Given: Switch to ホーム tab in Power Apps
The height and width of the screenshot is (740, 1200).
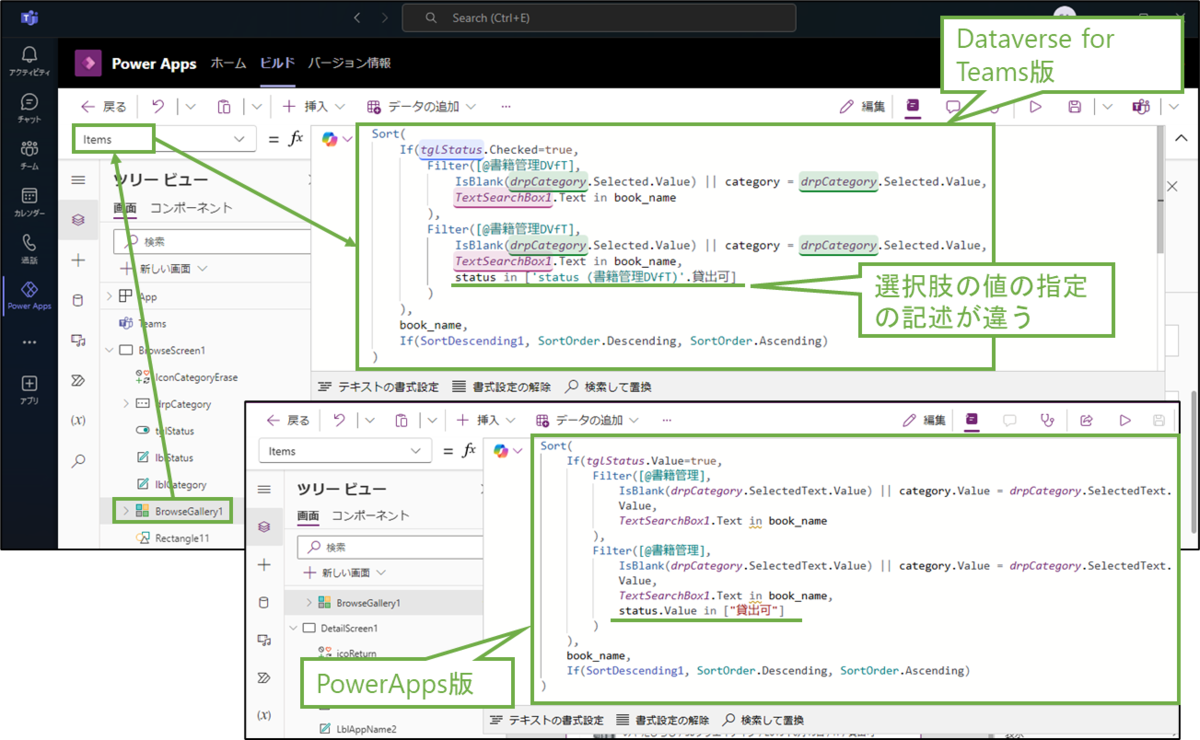Looking at the screenshot, I should 228,63.
